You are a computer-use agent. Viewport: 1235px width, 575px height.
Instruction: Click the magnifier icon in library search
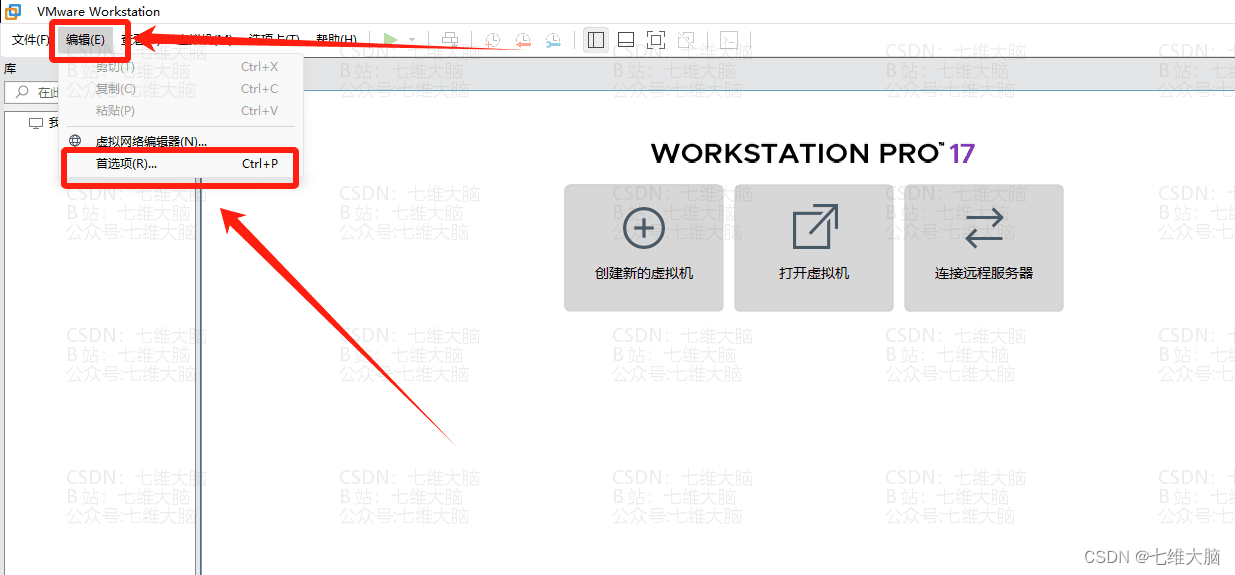coord(22,92)
